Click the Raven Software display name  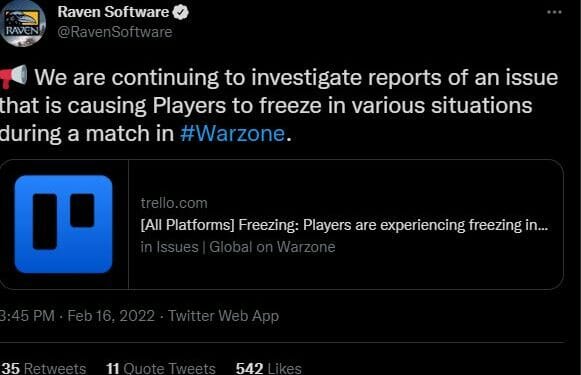tap(113, 12)
